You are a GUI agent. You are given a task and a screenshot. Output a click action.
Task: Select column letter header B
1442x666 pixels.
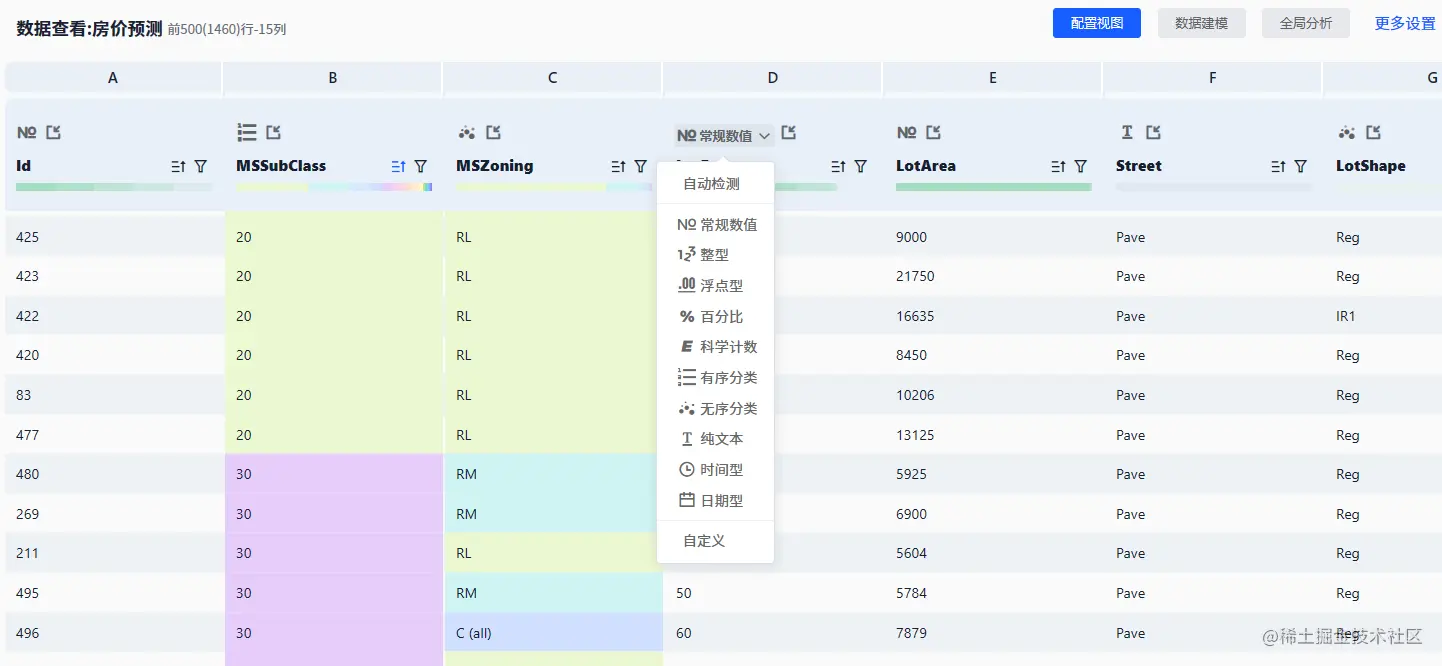[333, 77]
